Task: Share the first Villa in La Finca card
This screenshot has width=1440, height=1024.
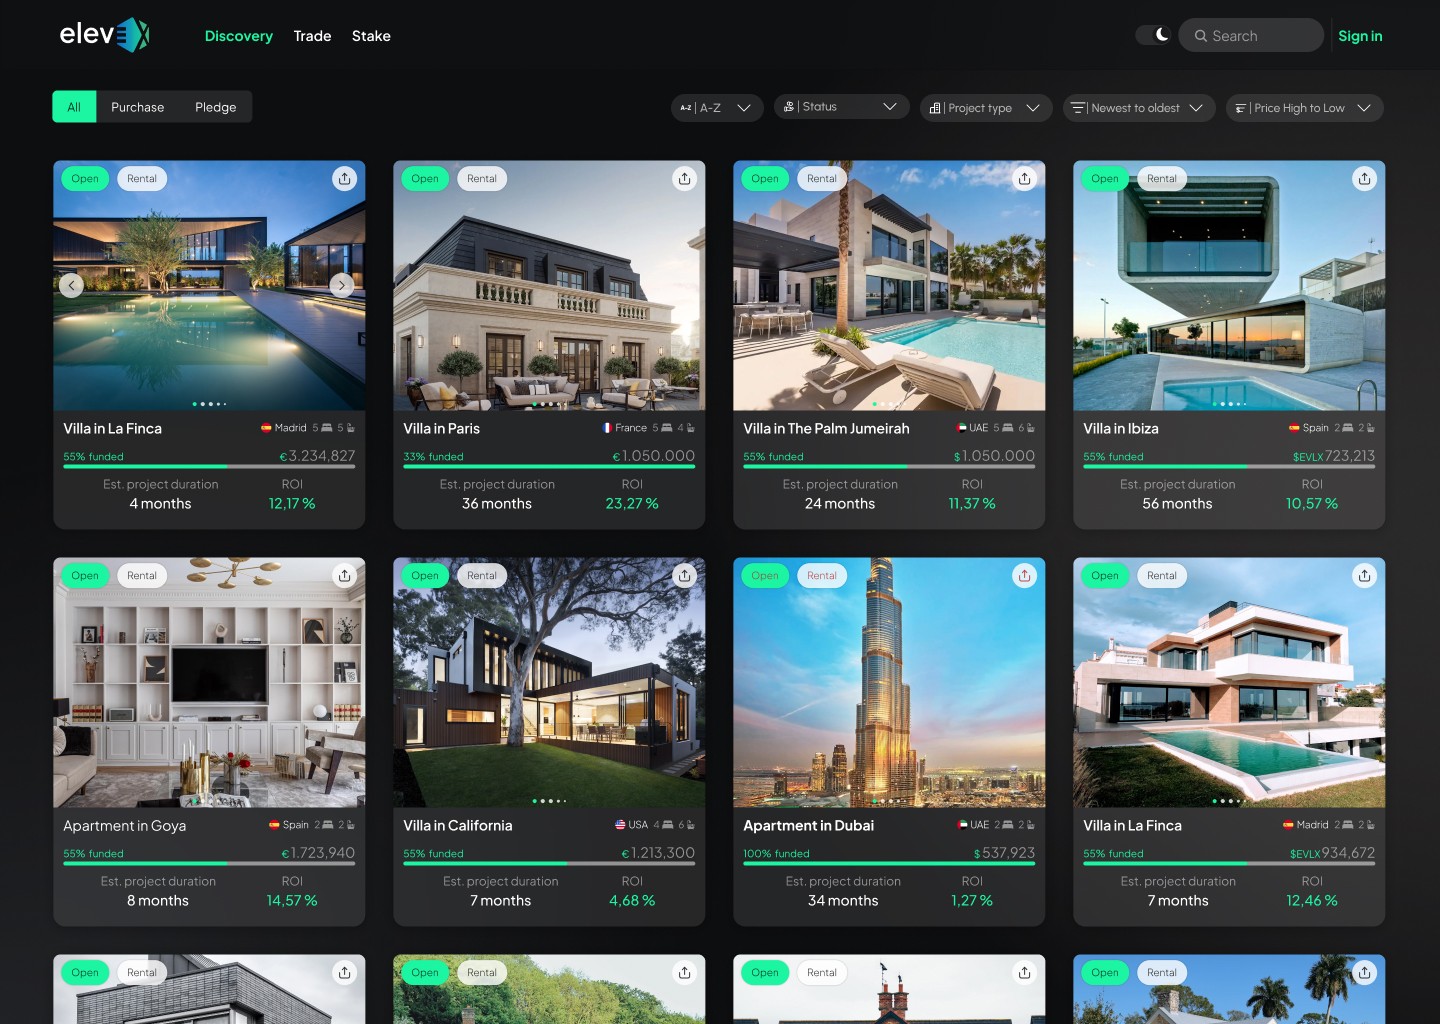Action: coord(345,179)
